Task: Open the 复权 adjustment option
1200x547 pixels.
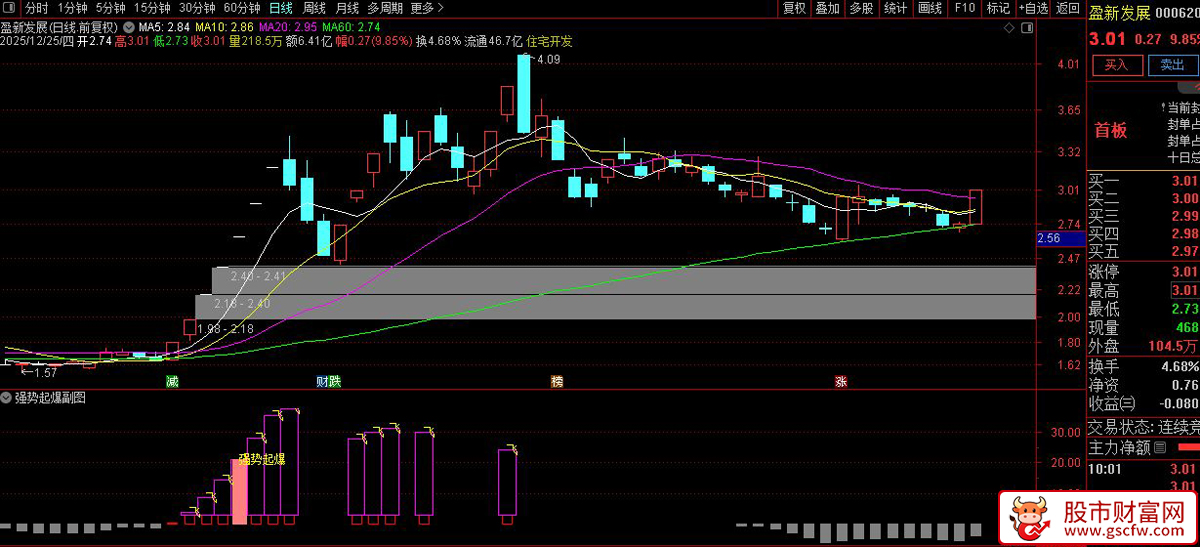Action: click(794, 8)
